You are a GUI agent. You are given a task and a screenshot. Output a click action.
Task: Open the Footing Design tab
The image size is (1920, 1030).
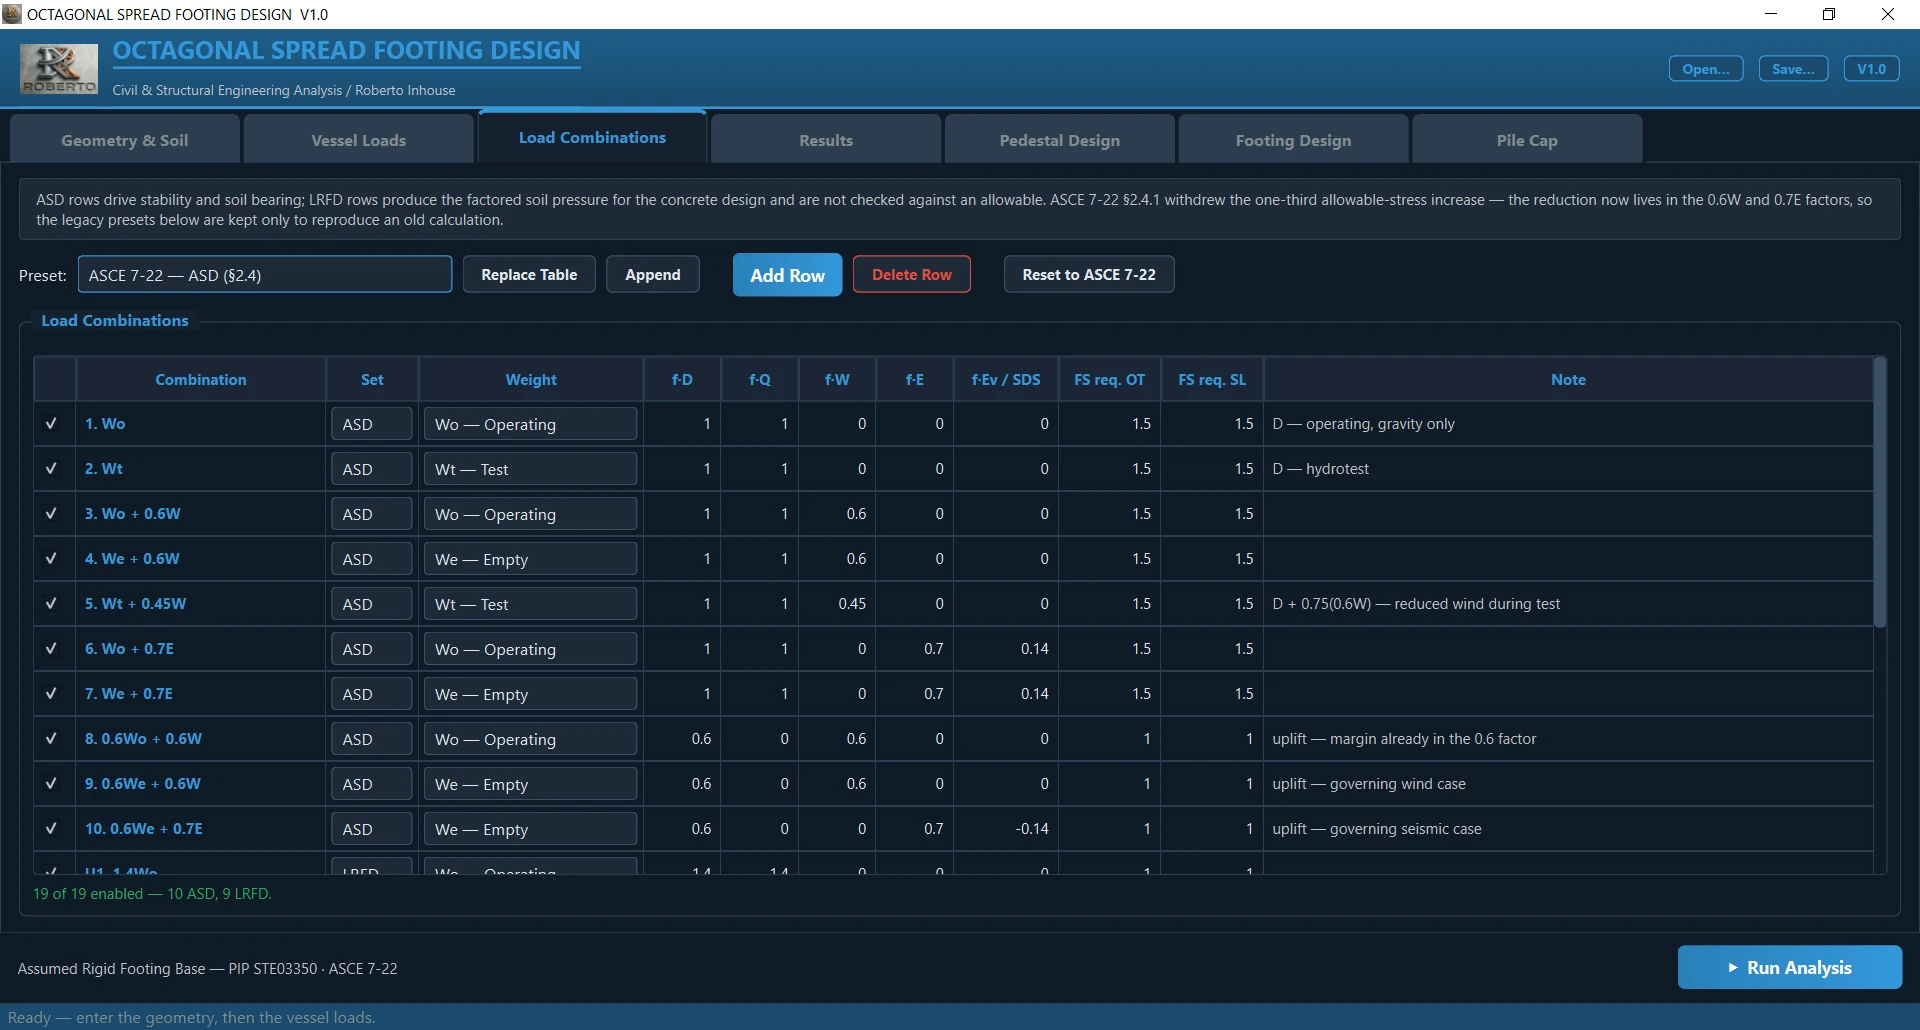[x=1293, y=140]
